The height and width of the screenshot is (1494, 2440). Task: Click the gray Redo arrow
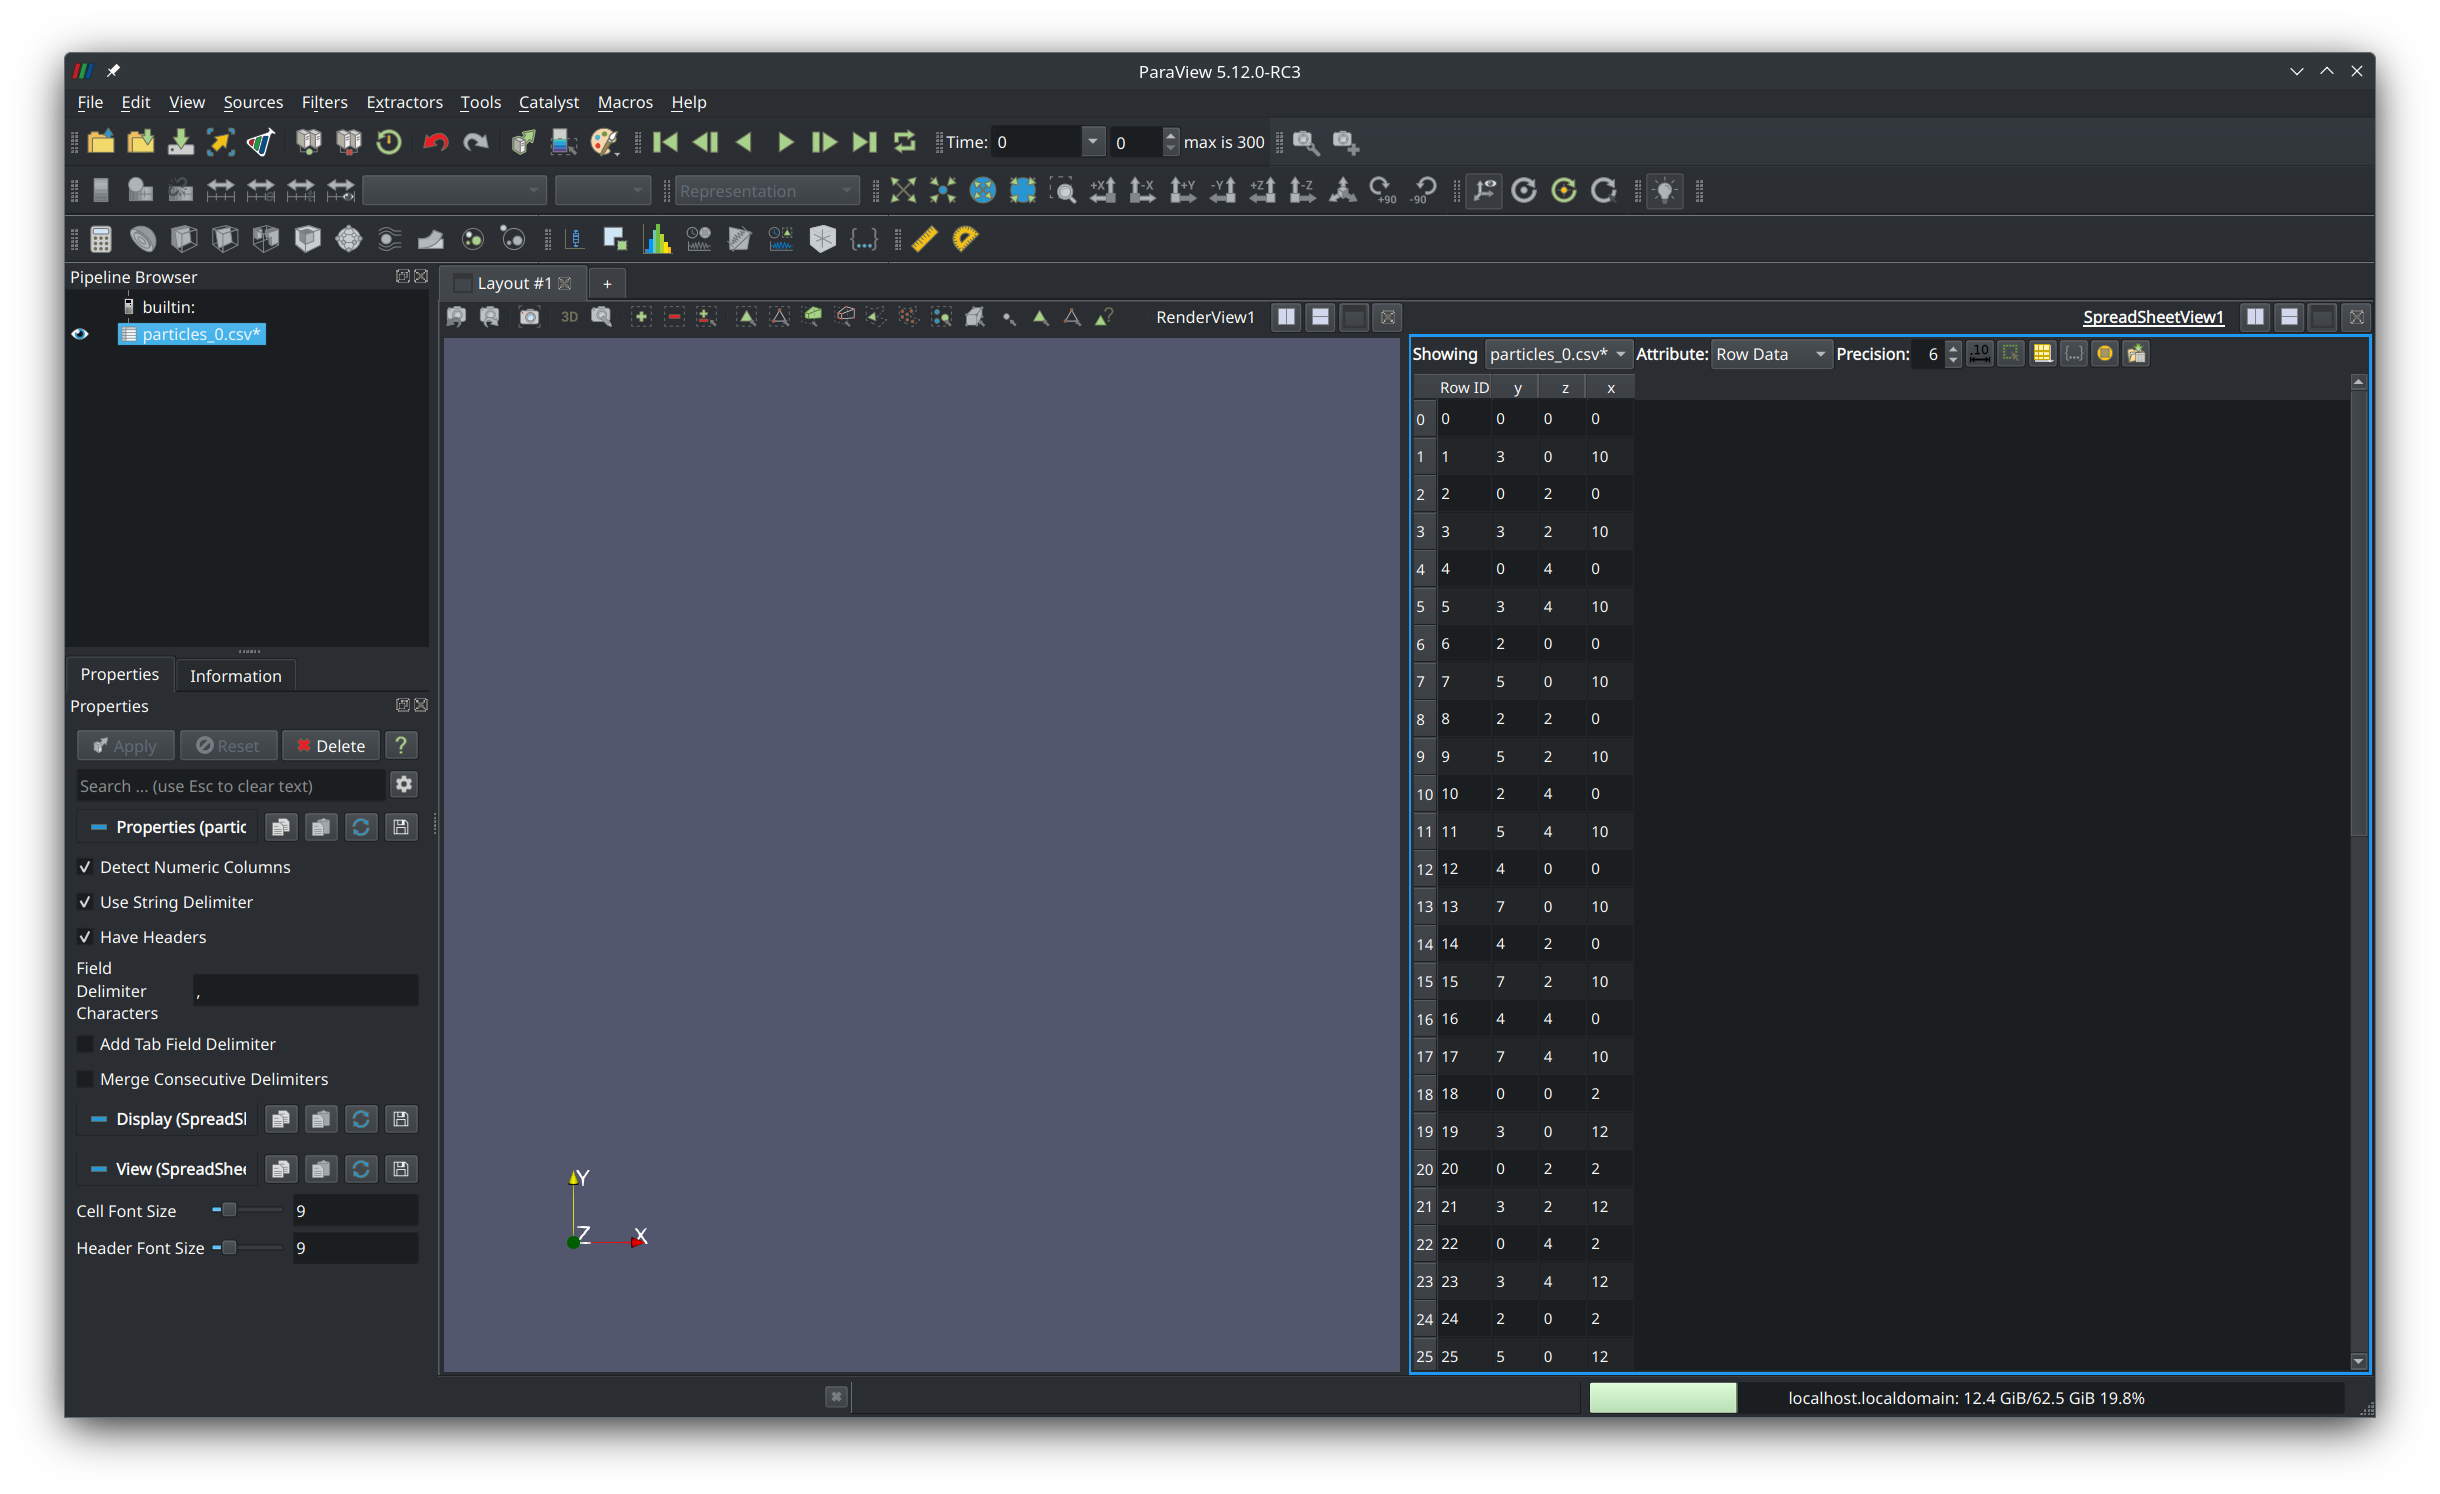(476, 142)
